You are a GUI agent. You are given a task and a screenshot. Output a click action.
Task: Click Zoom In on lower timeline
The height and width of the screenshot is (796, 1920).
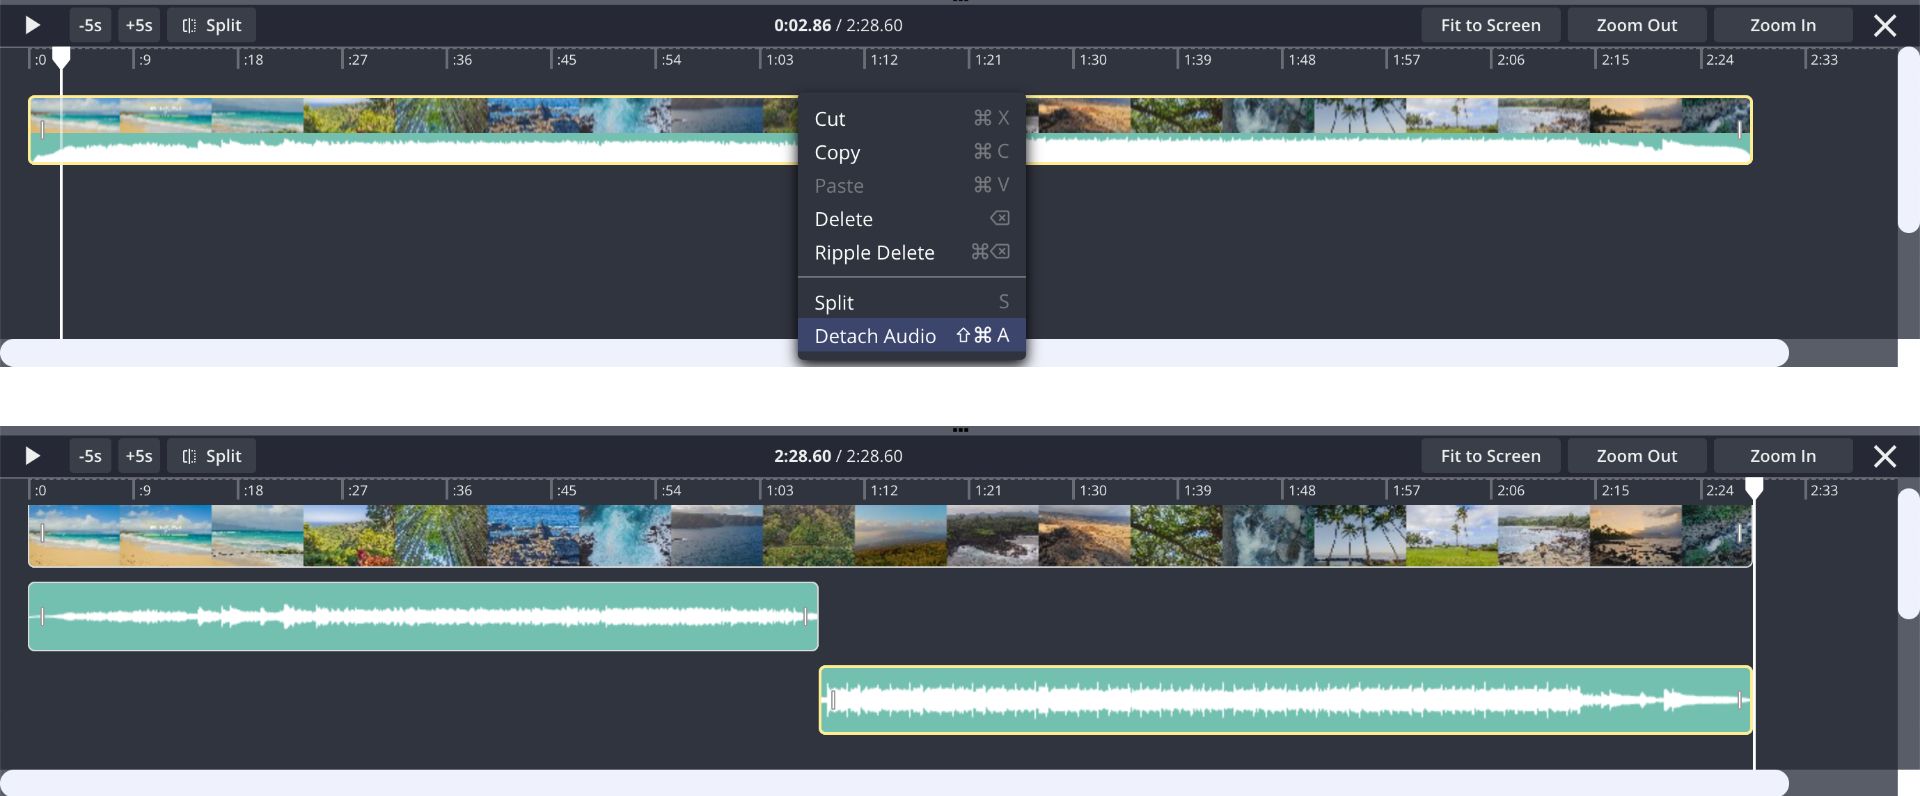pyautogui.click(x=1782, y=456)
